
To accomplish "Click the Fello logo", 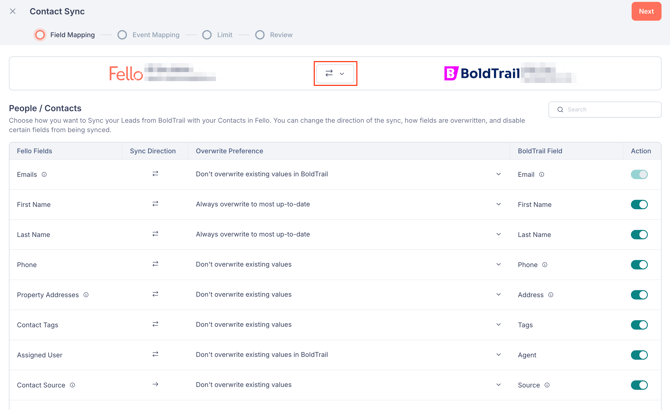I will point(126,73).
